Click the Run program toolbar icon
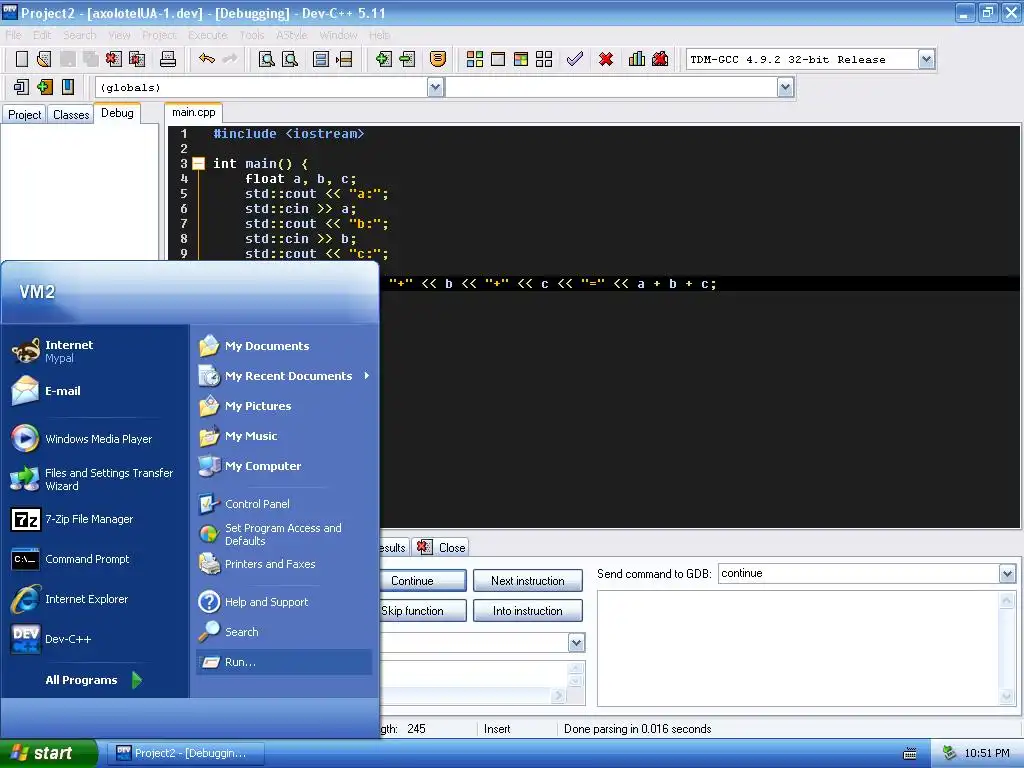The image size is (1024, 768). [x=498, y=59]
